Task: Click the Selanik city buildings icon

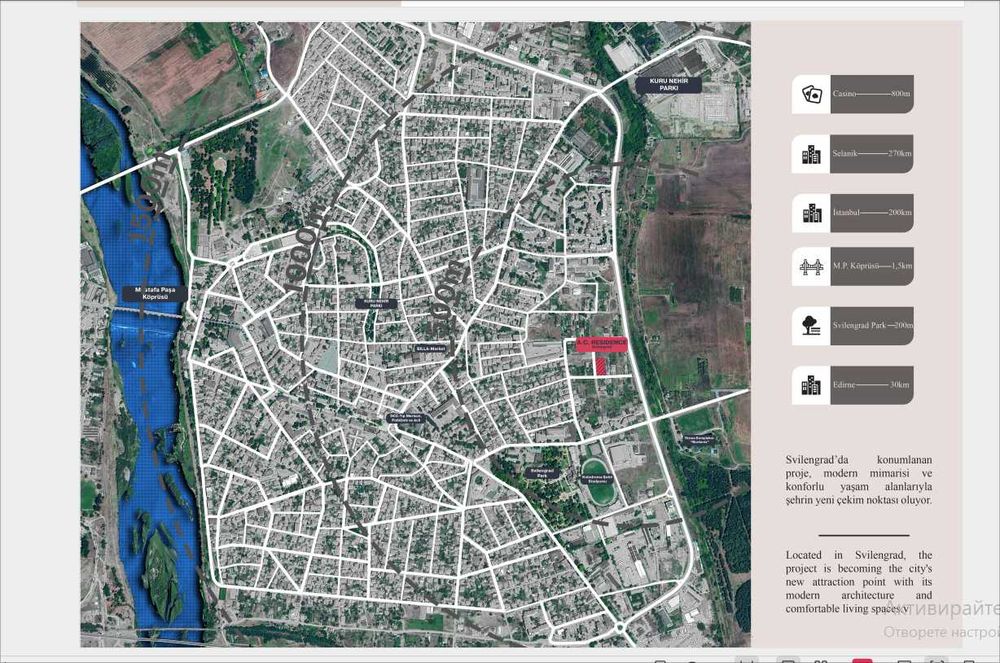Action: [x=811, y=154]
